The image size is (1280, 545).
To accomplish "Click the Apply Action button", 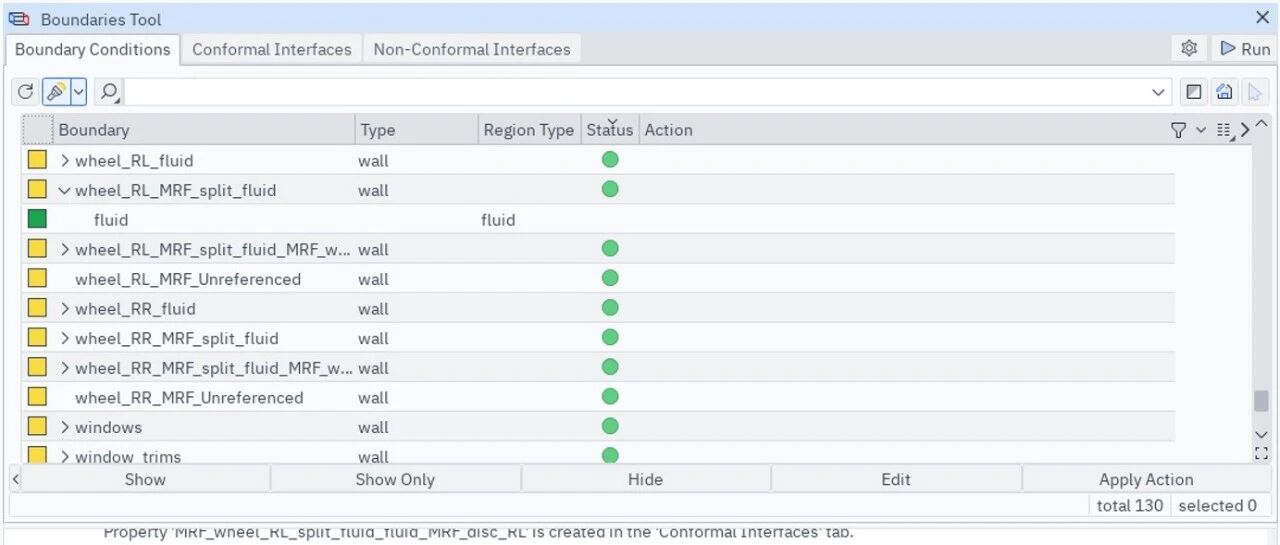I will (x=1146, y=479).
